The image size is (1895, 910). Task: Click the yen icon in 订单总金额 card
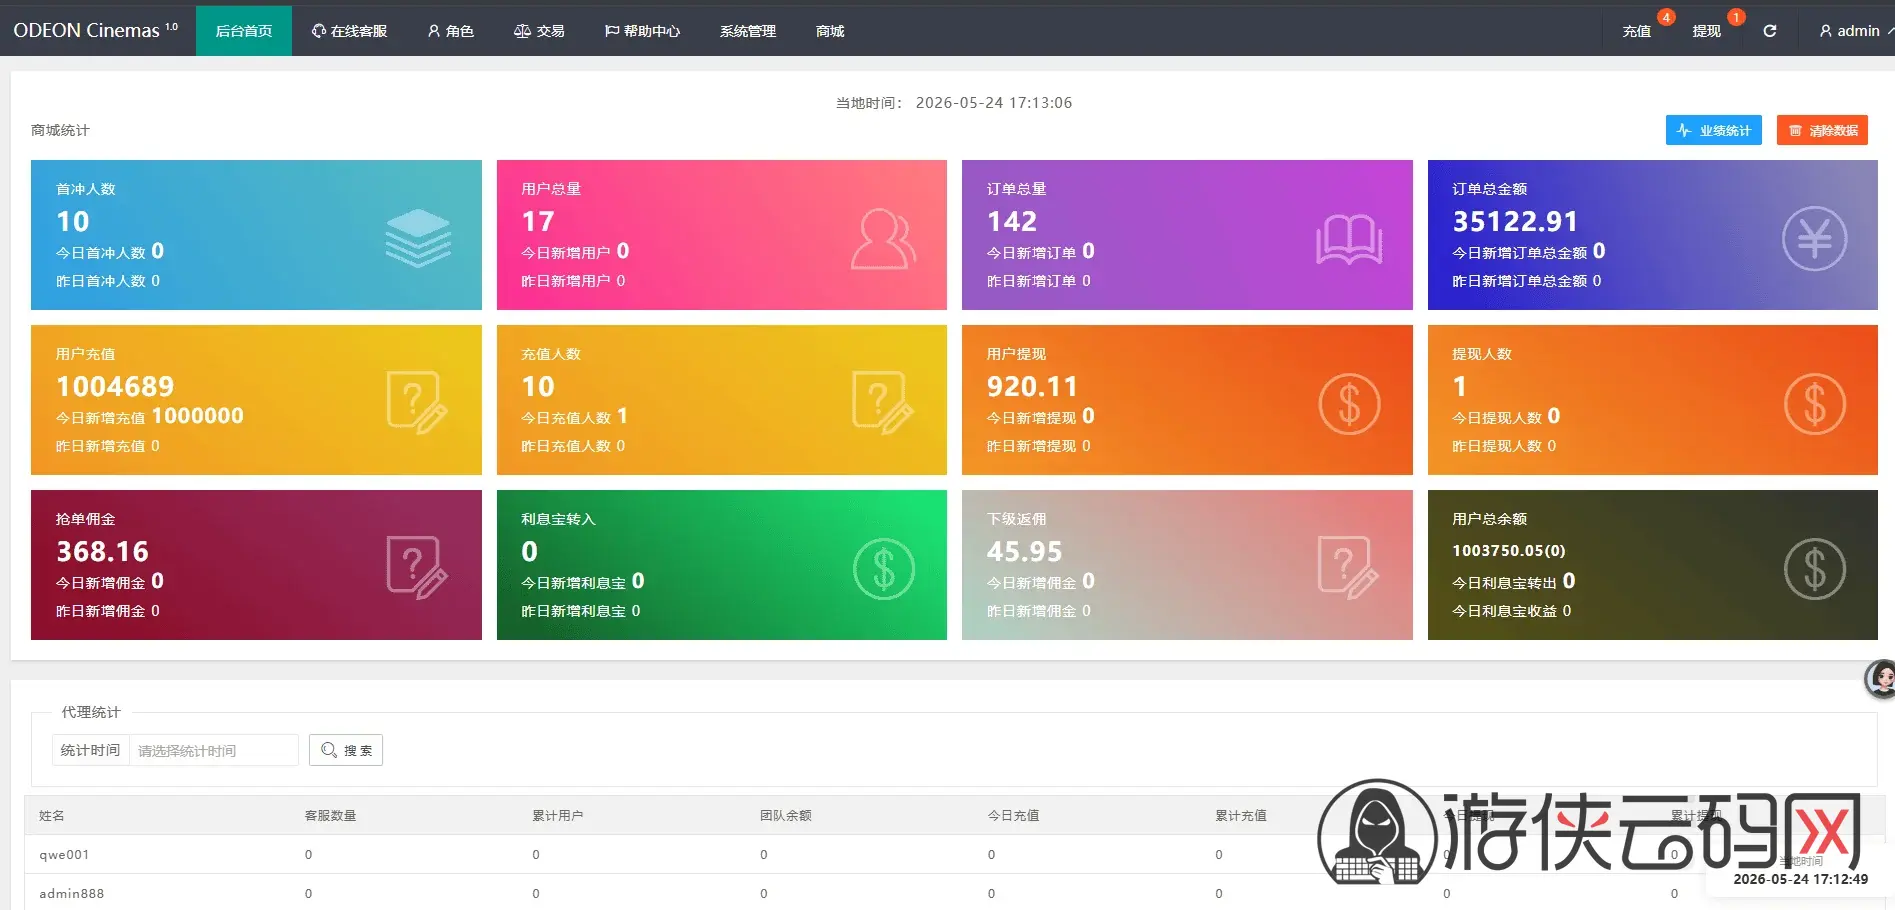coord(1814,238)
